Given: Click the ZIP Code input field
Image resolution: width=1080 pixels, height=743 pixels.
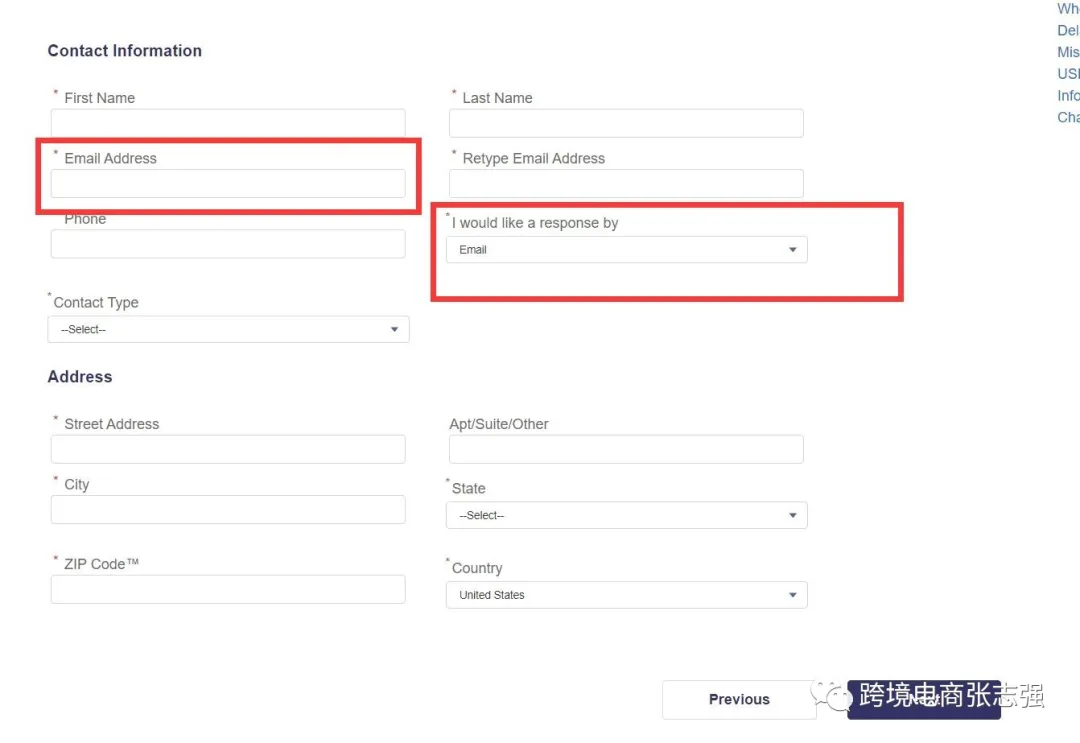Looking at the screenshot, I should point(228,589).
